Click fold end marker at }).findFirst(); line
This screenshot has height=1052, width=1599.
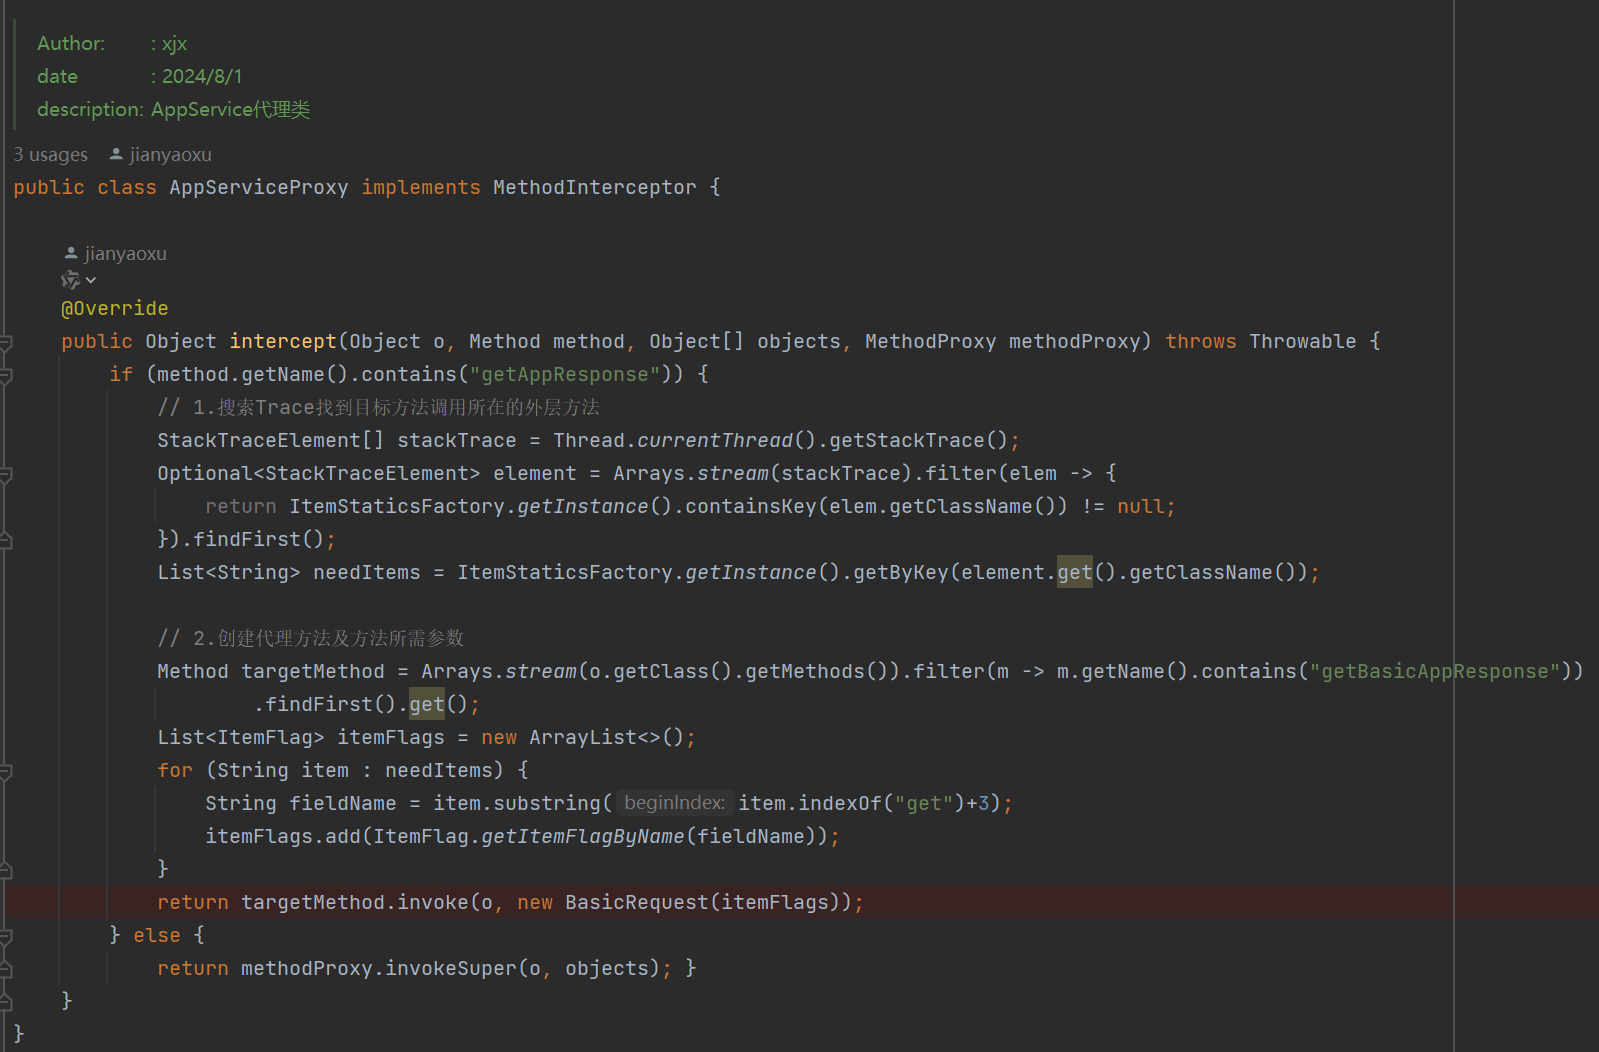point(5,541)
